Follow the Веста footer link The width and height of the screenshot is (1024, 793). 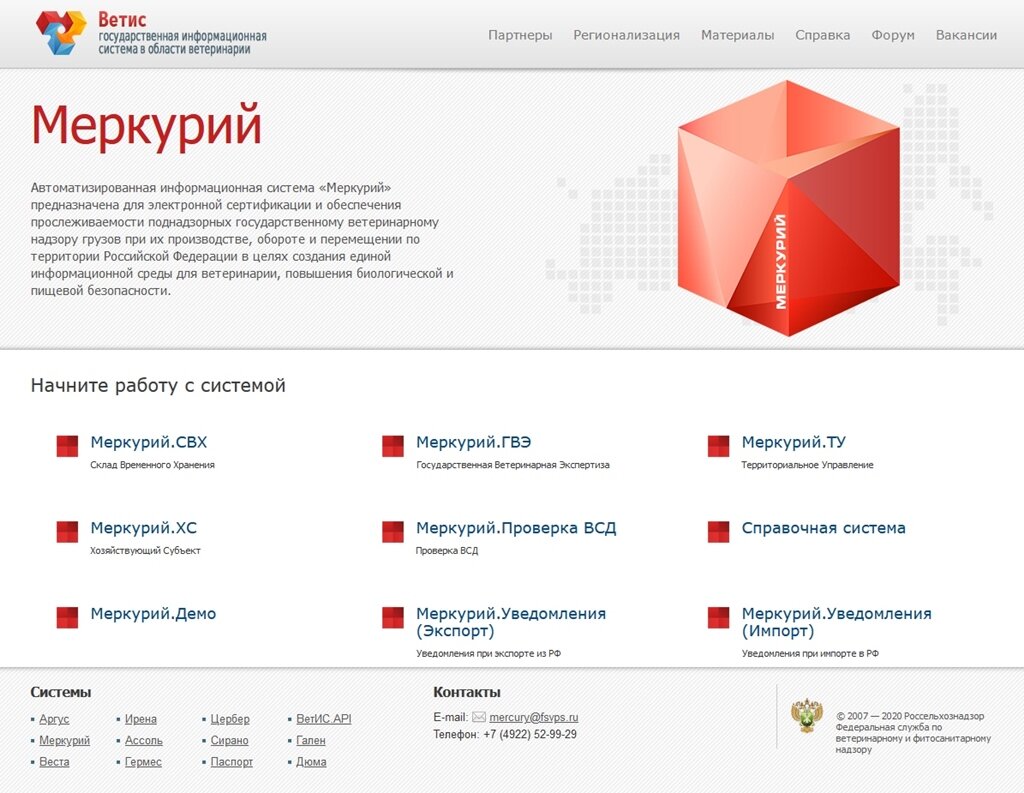54,762
